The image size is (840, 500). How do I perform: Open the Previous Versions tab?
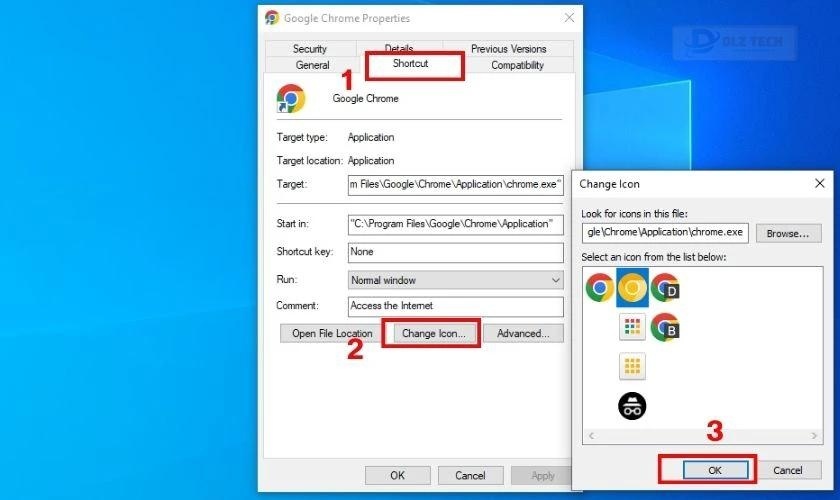pos(508,48)
